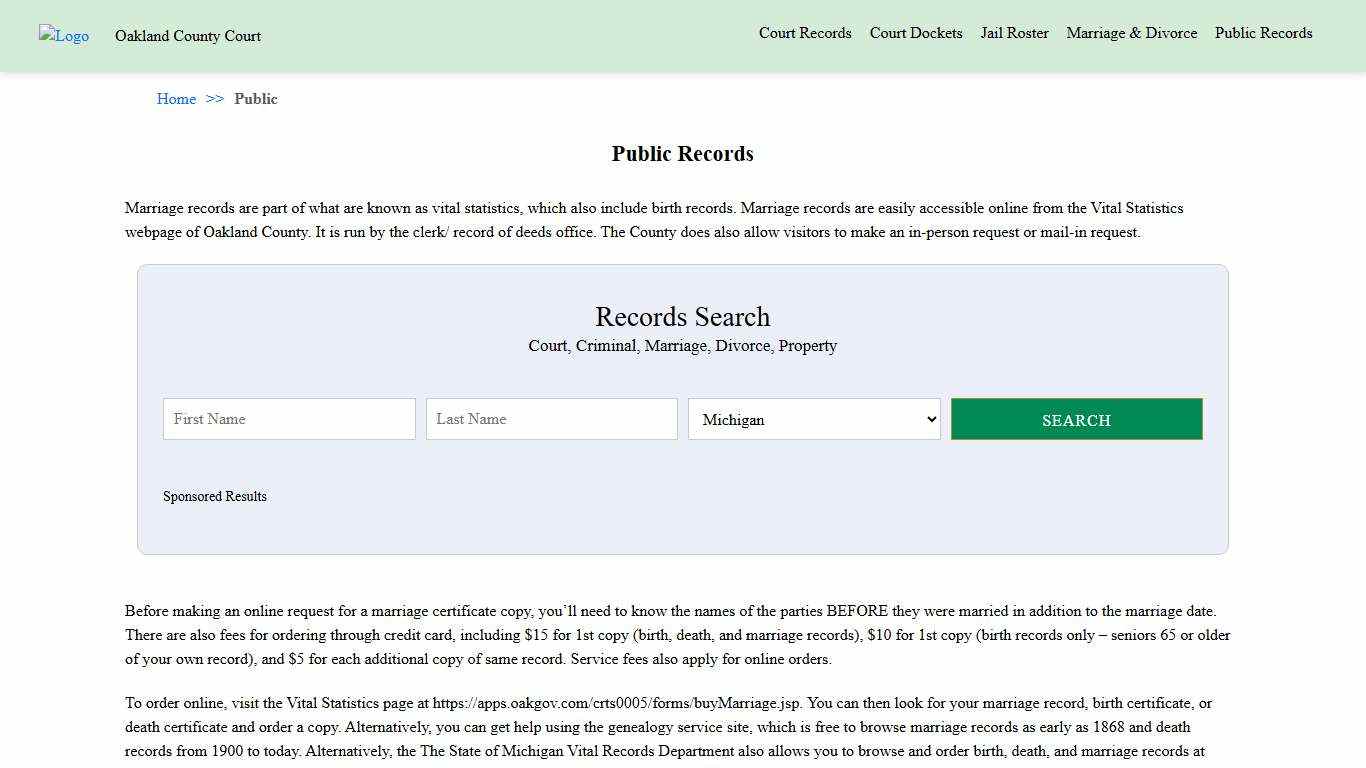Select Public Records in the top navigation
Screen dimensions: 1366x768
click(1263, 33)
